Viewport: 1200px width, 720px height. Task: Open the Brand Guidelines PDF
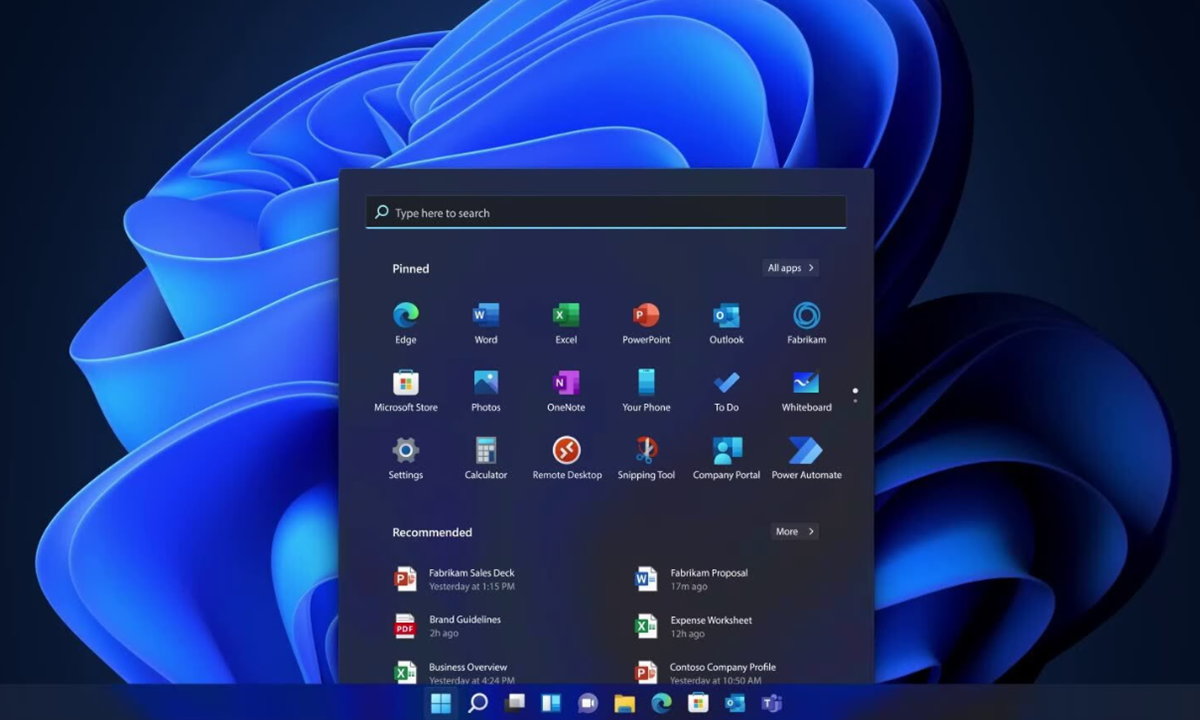(464, 626)
